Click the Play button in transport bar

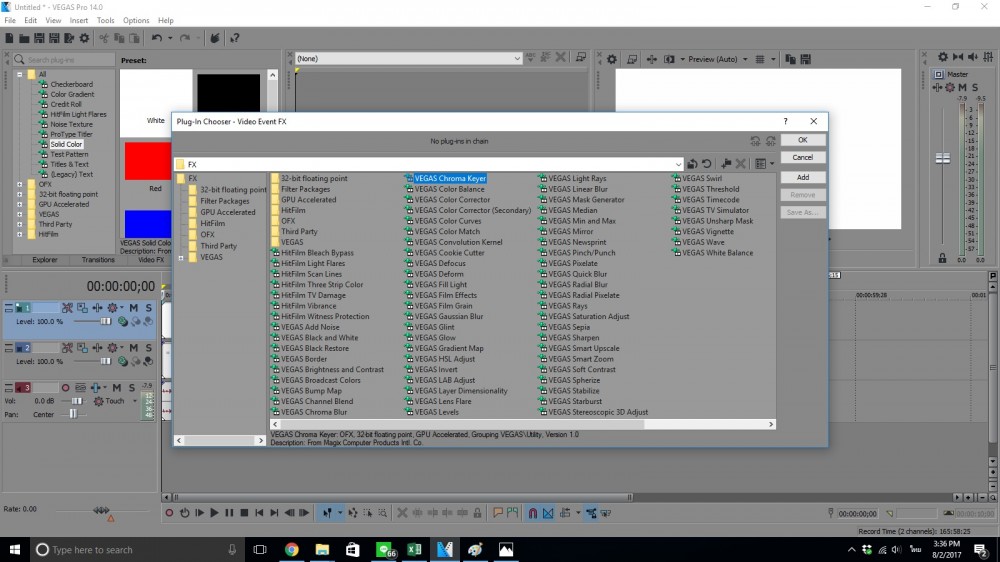coord(214,513)
